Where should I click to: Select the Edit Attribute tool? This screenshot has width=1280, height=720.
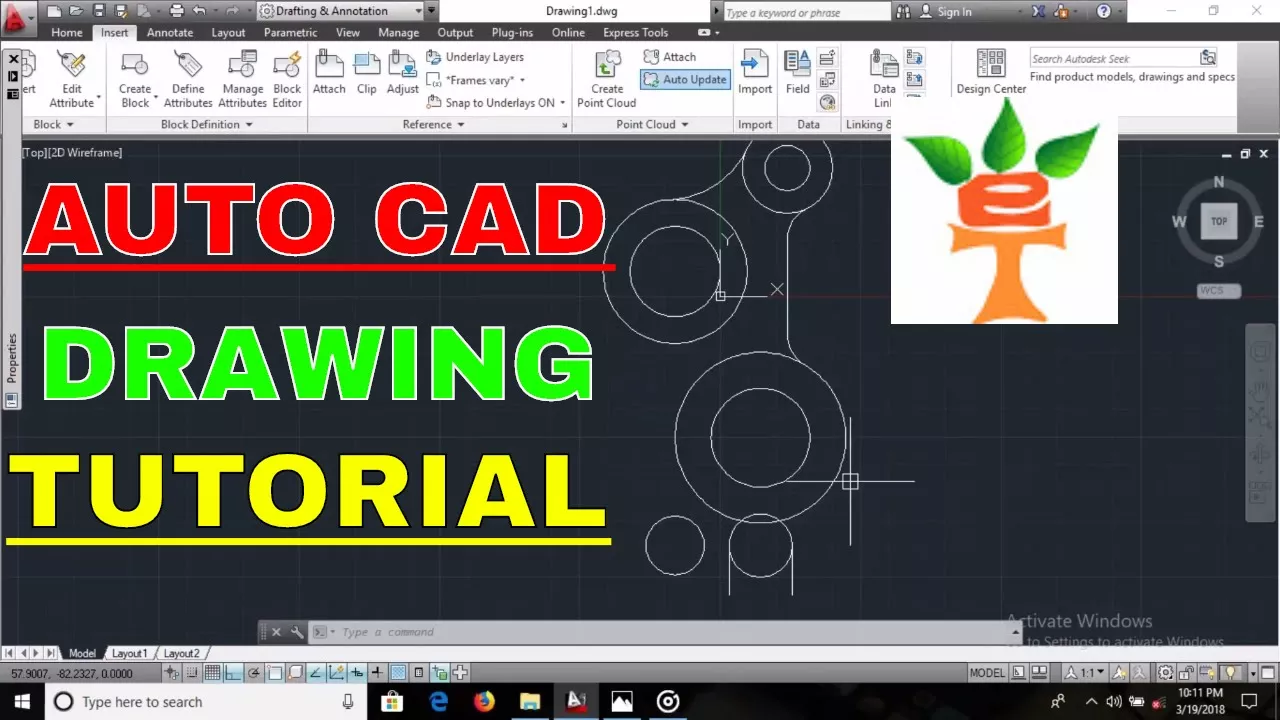[x=72, y=78]
